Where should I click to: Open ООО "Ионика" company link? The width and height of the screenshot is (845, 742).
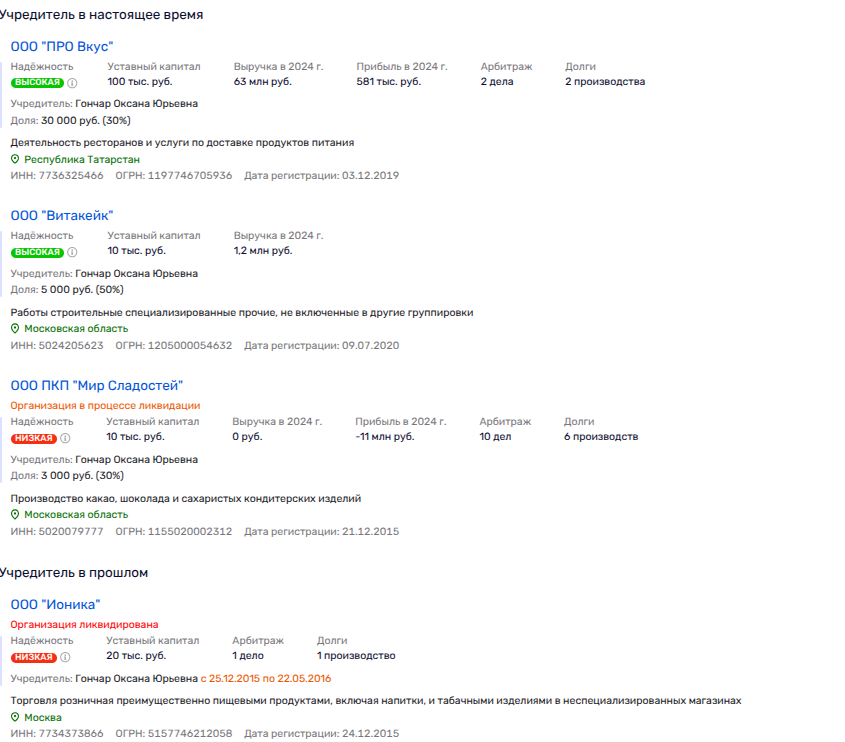[x=55, y=604]
